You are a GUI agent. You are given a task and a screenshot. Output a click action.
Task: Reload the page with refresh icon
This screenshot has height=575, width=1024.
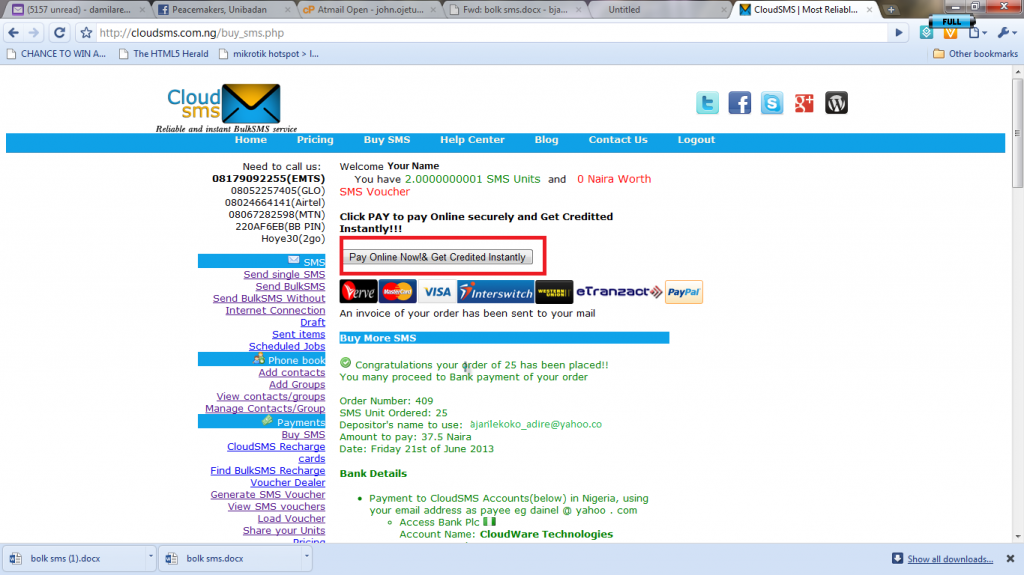click(x=59, y=33)
